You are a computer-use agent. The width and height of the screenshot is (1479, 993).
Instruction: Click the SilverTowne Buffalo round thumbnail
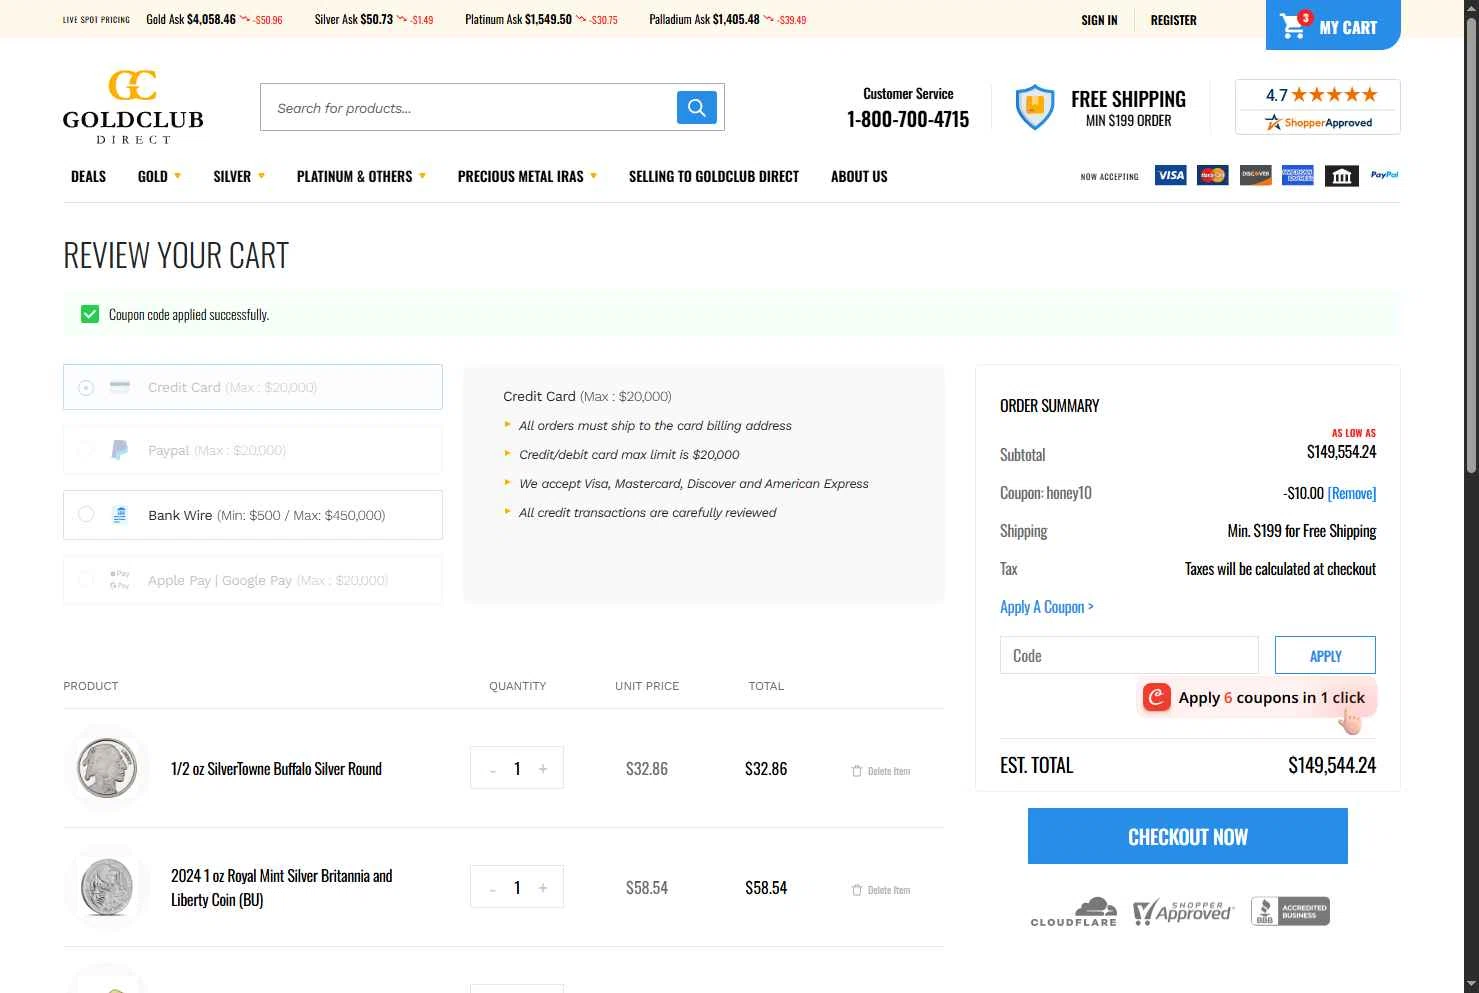pyautogui.click(x=107, y=768)
